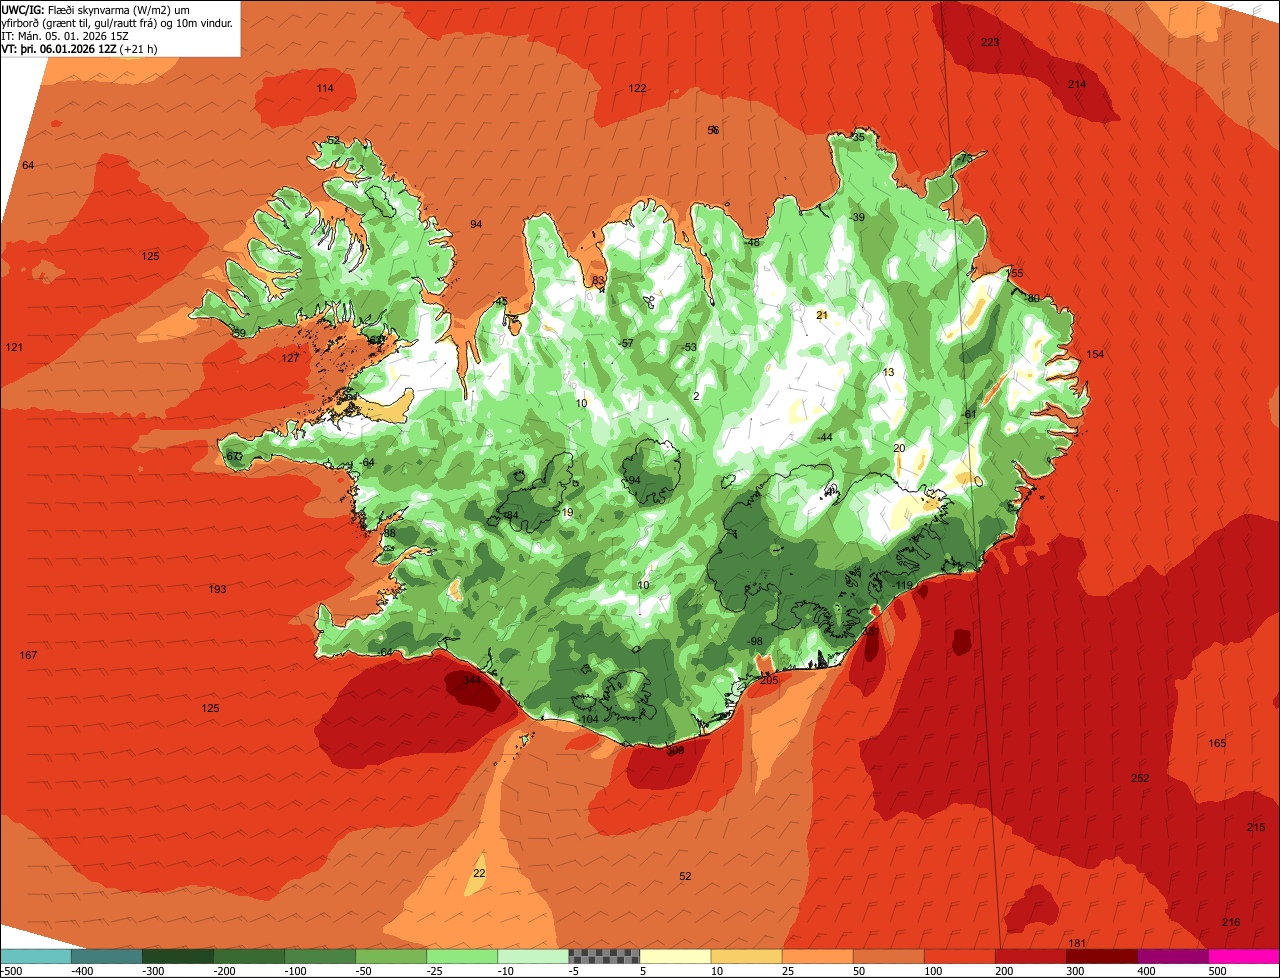The image size is (1280, 978).
Task: Select the '114' value northwest of Iceland
Action: click(325, 88)
